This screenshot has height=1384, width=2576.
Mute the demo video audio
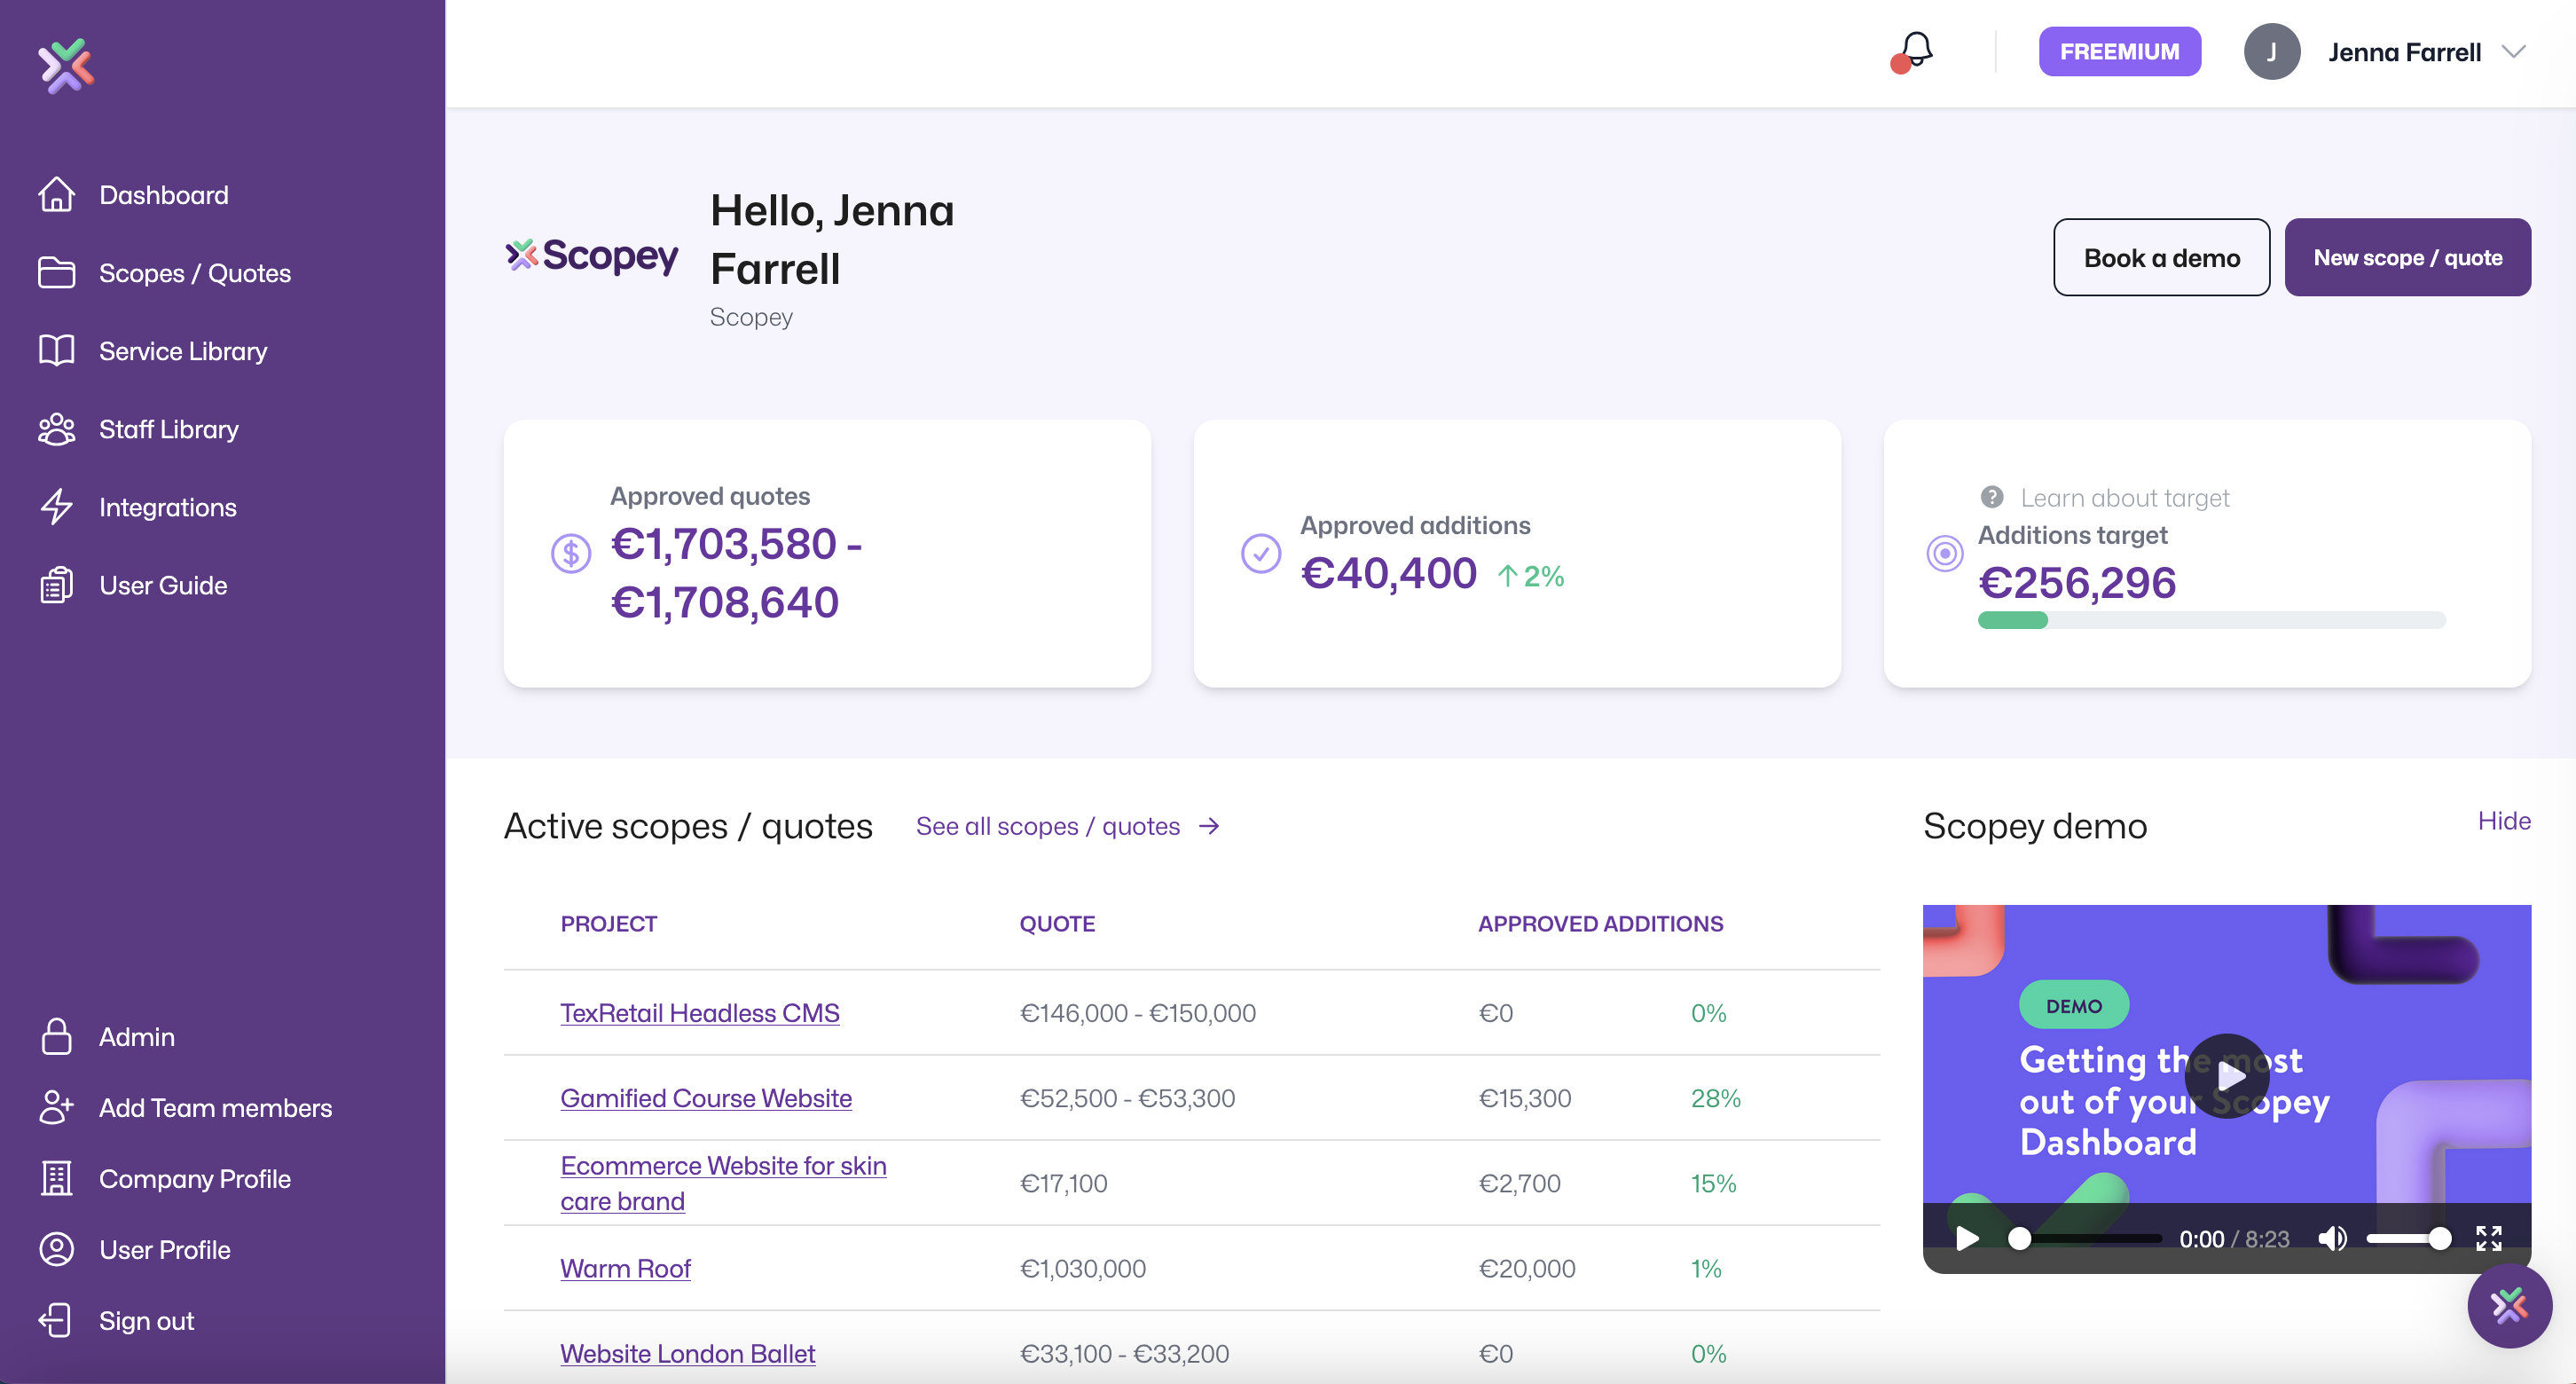tap(2333, 1238)
